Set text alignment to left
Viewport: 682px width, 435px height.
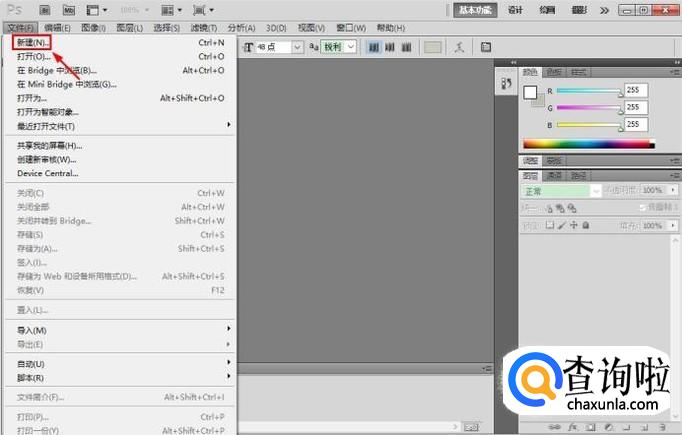374,47
